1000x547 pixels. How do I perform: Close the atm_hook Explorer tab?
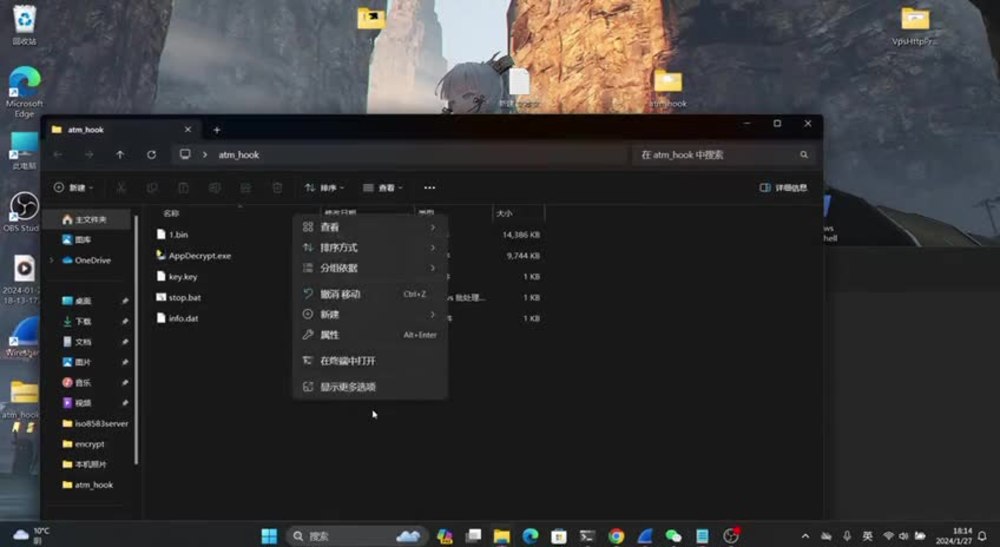tap(188, 129)
